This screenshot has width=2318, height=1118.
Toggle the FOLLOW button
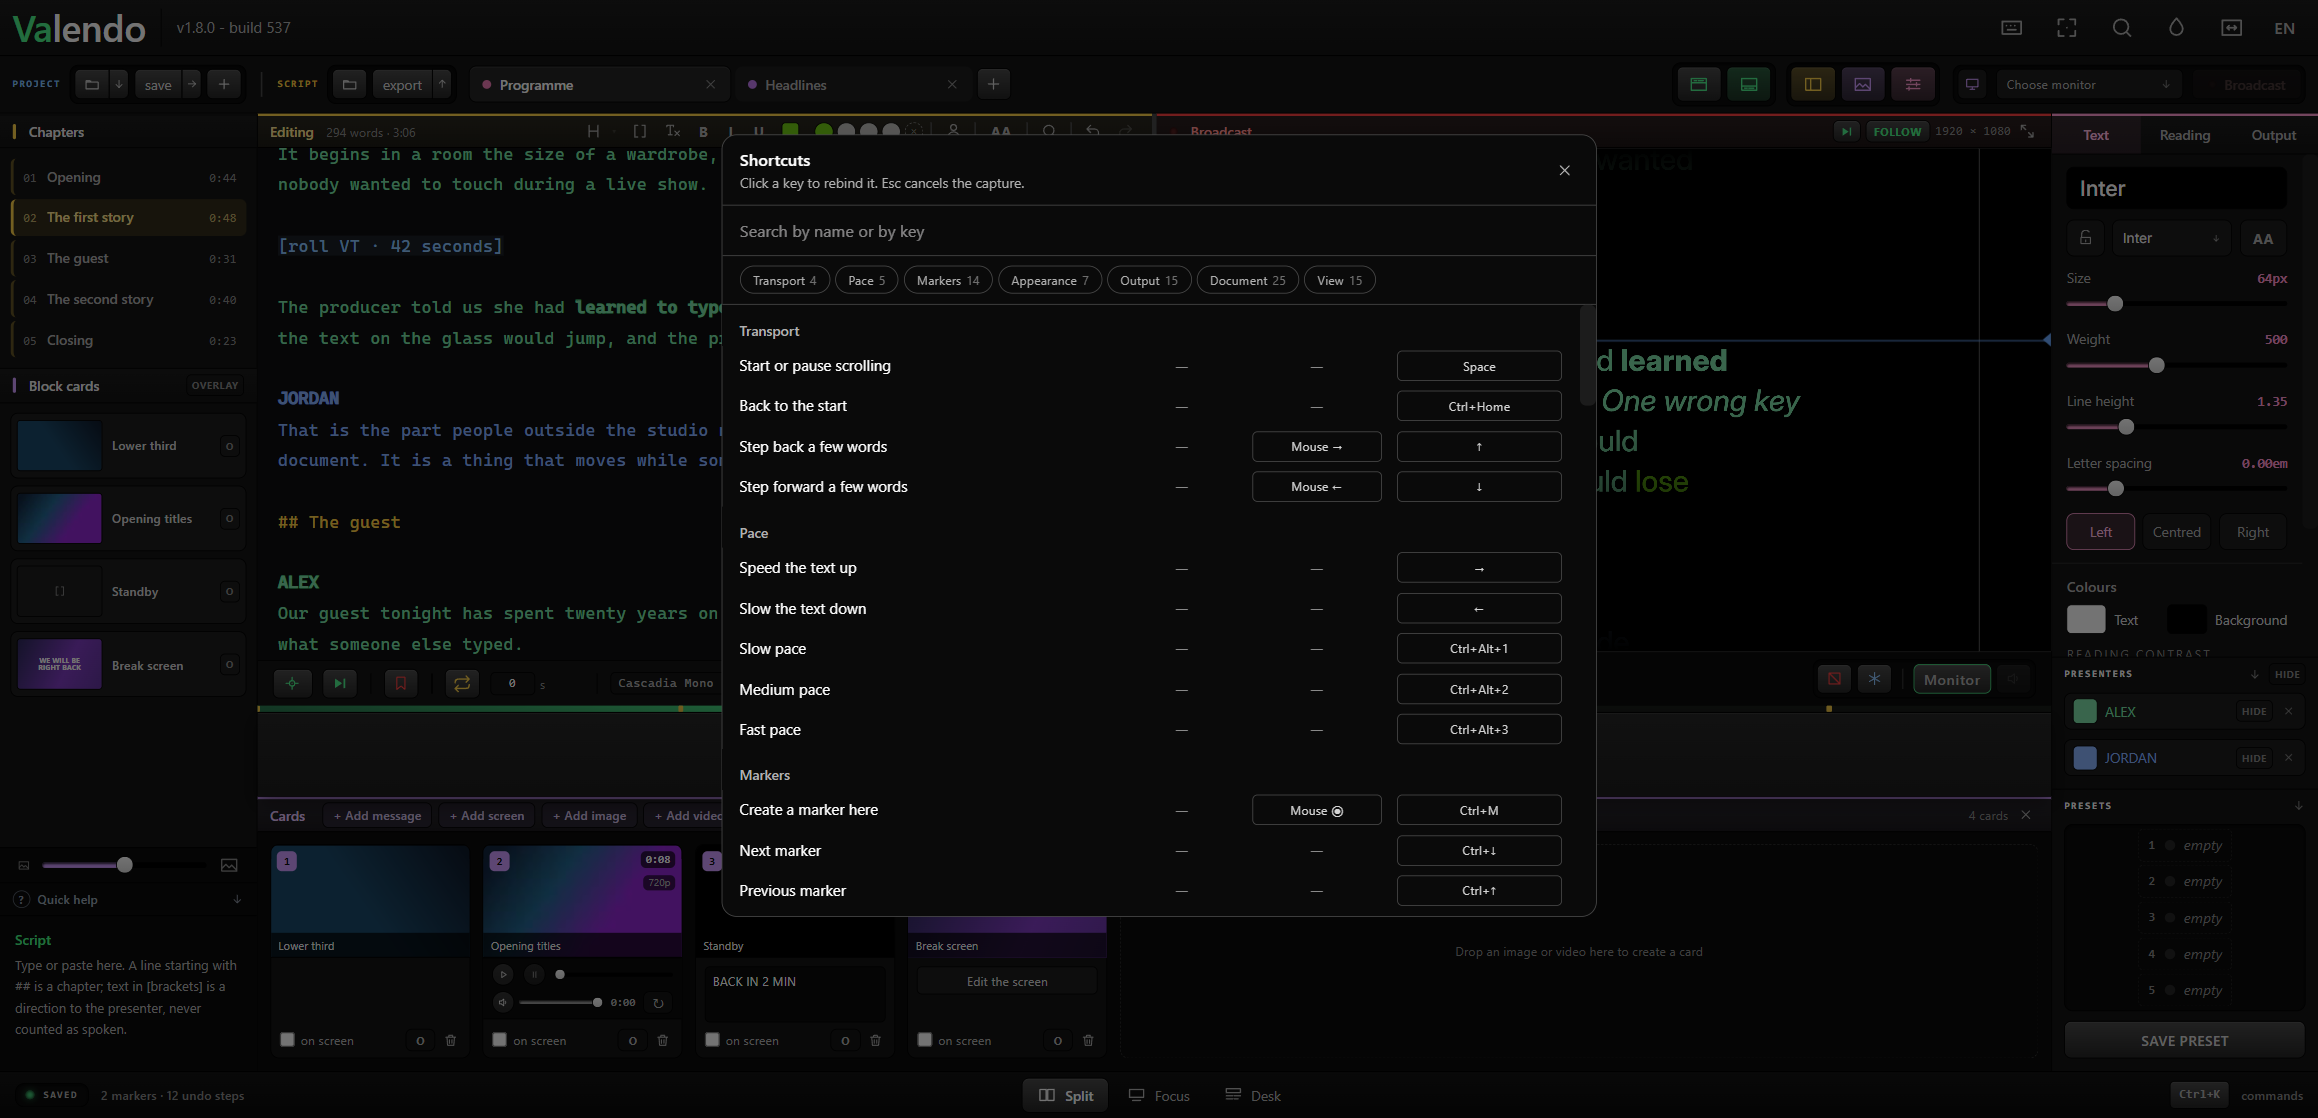tap(1897, 131)
